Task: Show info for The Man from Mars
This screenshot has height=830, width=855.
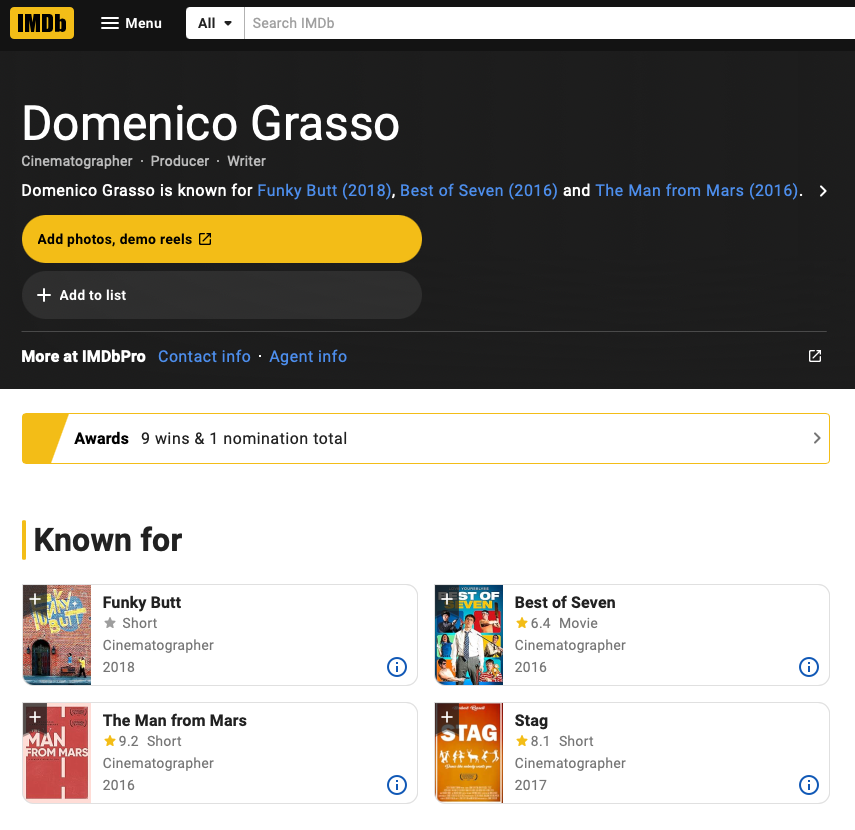Action: [397, 785]
